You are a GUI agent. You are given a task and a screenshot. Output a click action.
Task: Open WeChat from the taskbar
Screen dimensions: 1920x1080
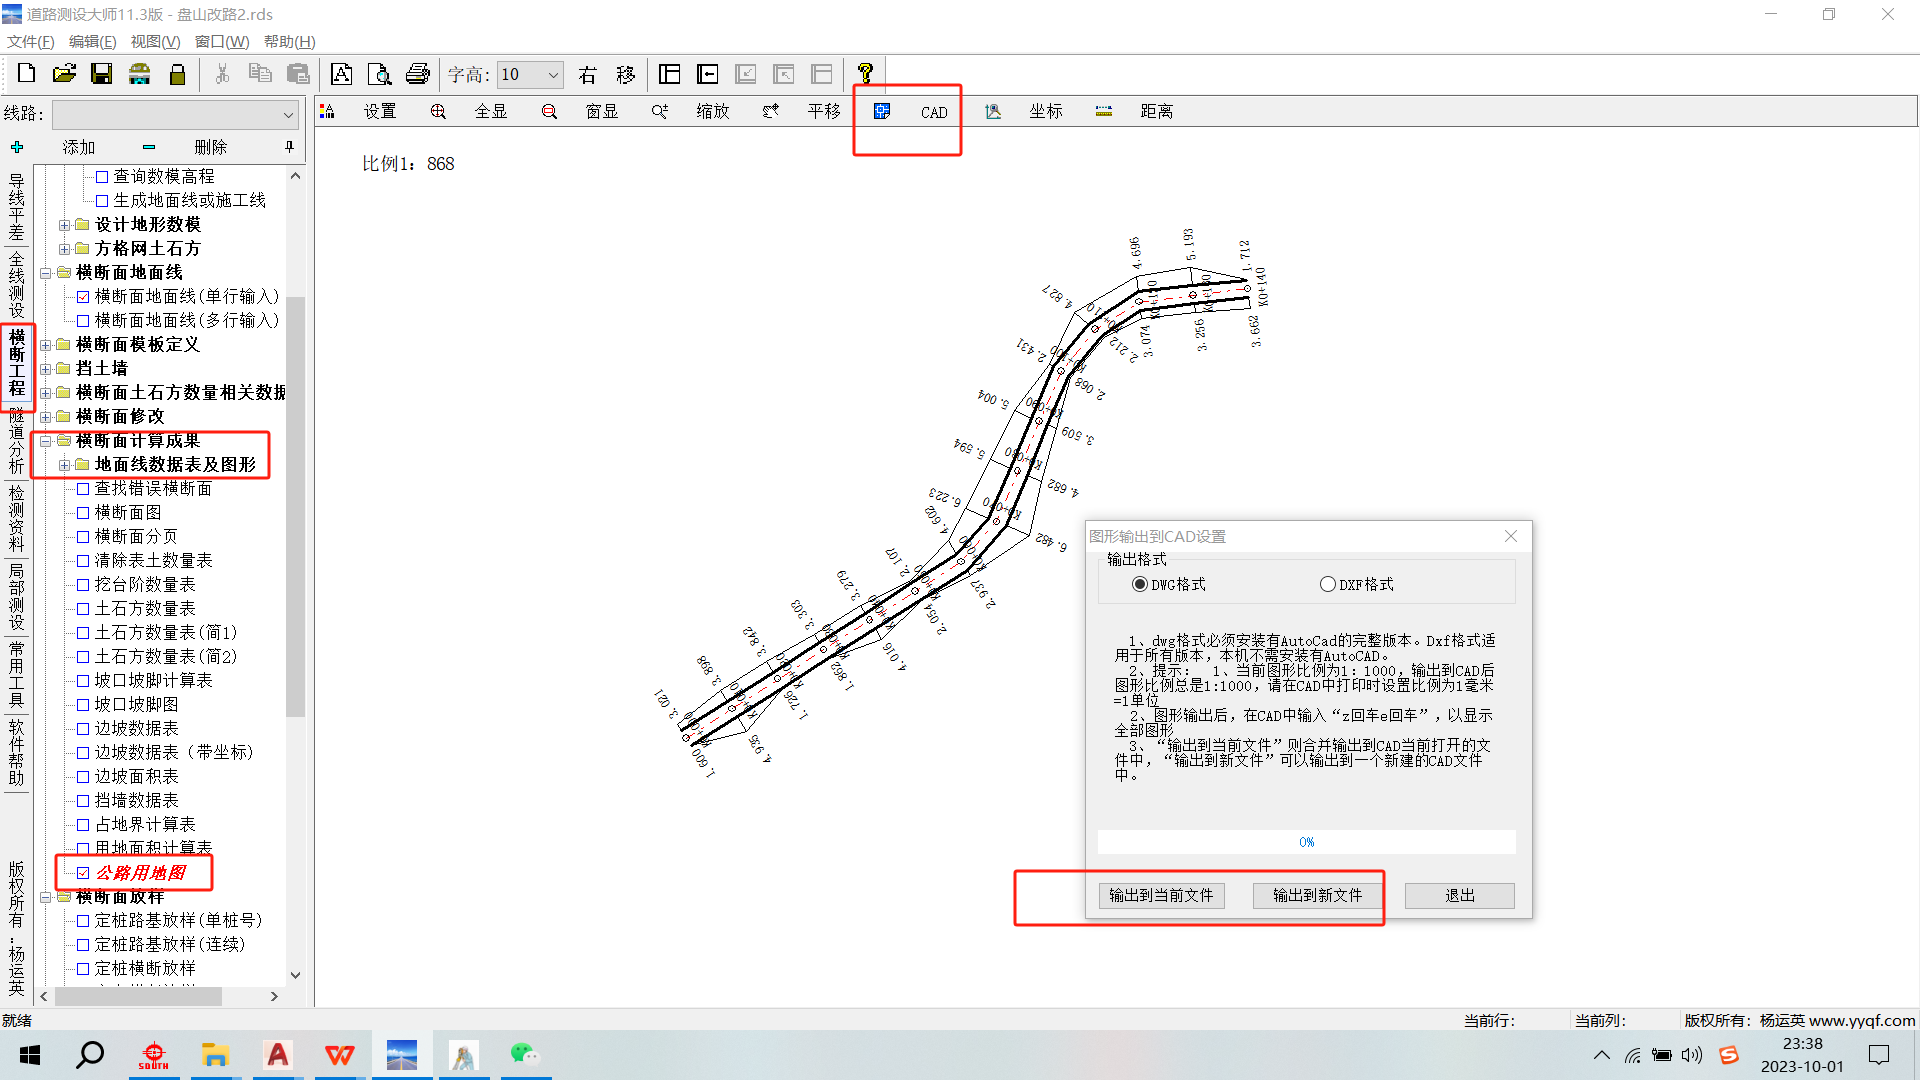click(x=524, y=1055)
